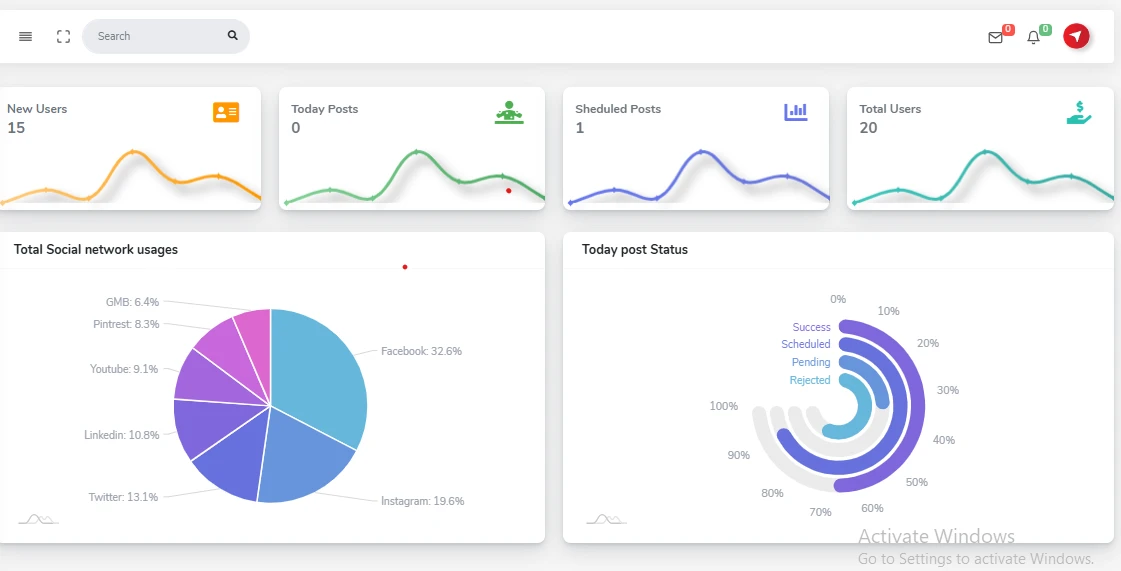This screenshot has height=571, width=1121.
Task: Click the Pending legend label
Action: point(810,362)
